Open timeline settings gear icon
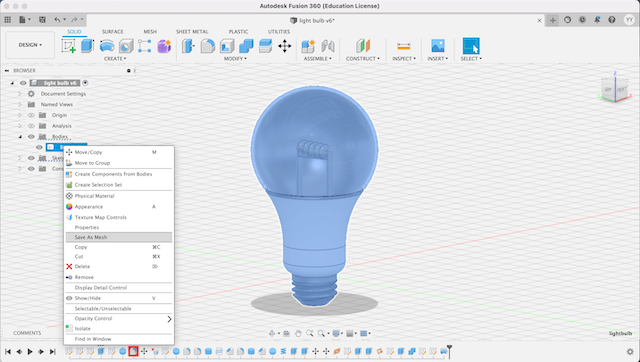Screen dimensions: 640x362 pyautogui.click(x=631, y=351)
